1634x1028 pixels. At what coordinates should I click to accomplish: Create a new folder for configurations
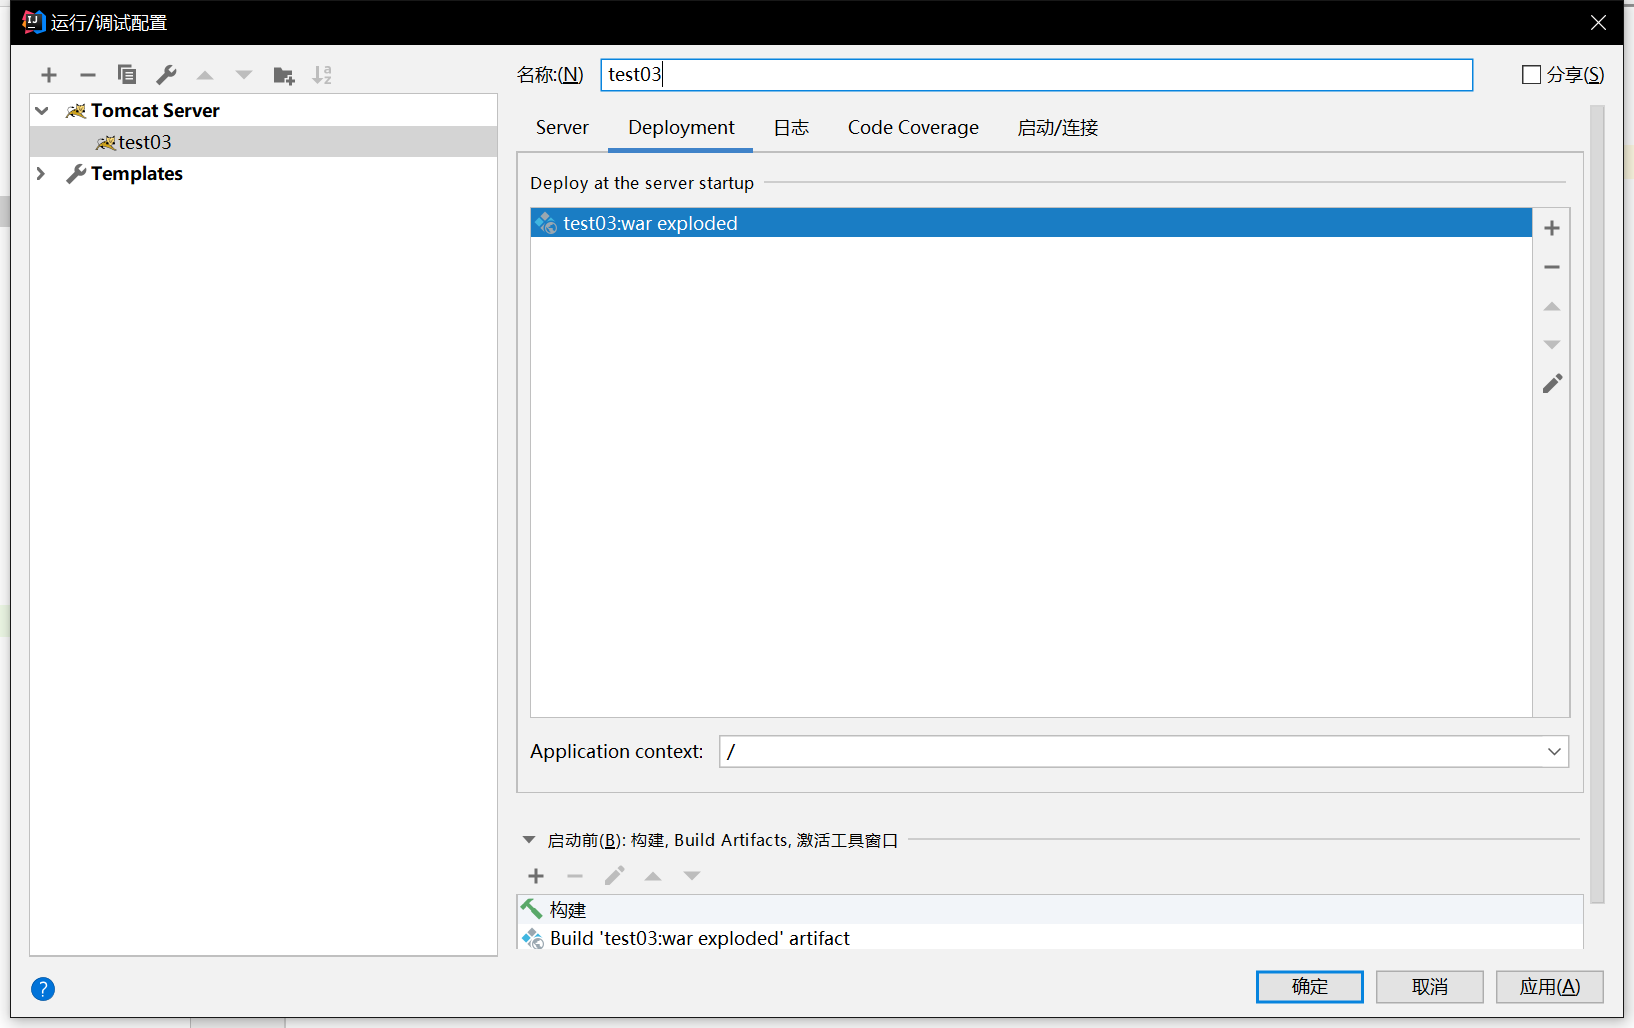tap(284, 74)
